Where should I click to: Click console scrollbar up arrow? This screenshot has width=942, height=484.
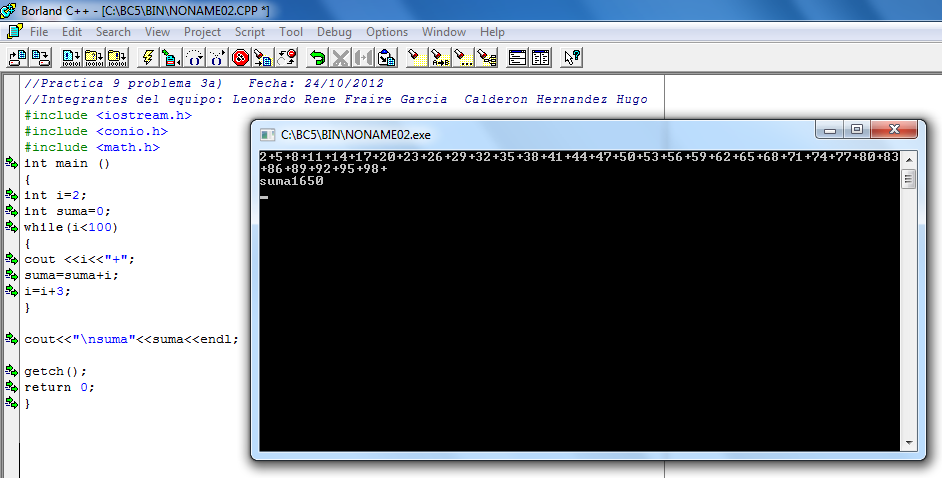pyautogui.click(x=908, y=159)
